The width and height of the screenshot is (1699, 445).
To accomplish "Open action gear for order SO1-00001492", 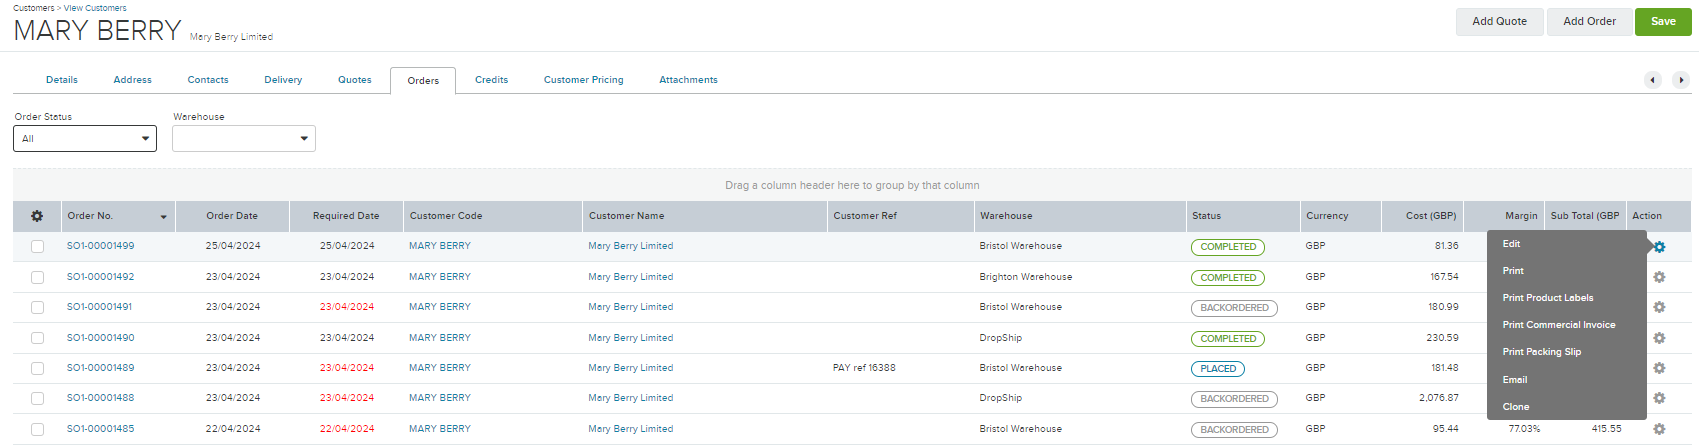I will tap(1659, 277).
